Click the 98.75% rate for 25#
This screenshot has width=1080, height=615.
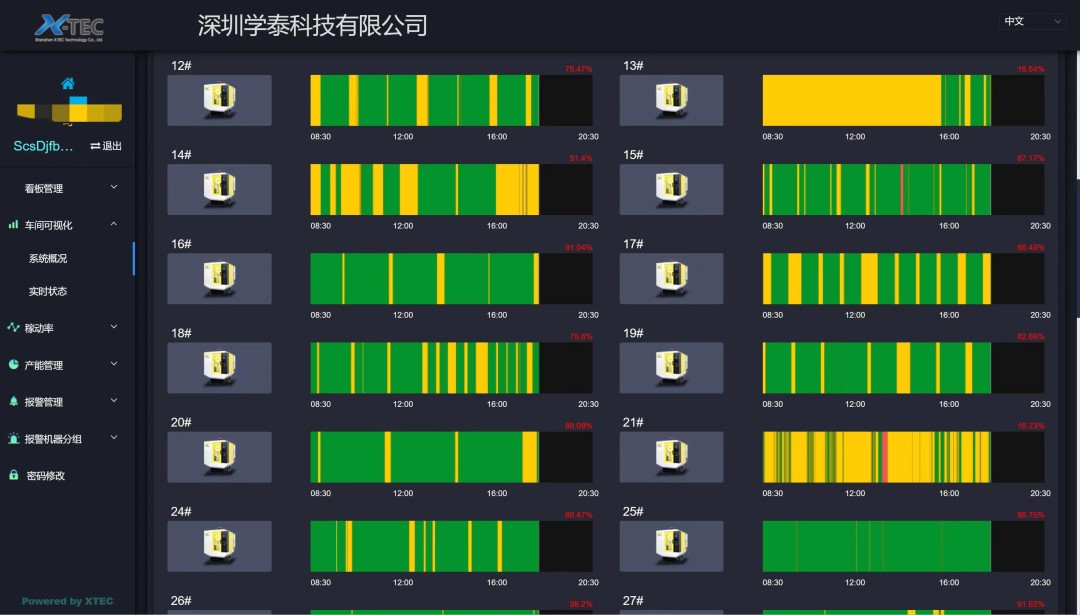[1030, 515]
